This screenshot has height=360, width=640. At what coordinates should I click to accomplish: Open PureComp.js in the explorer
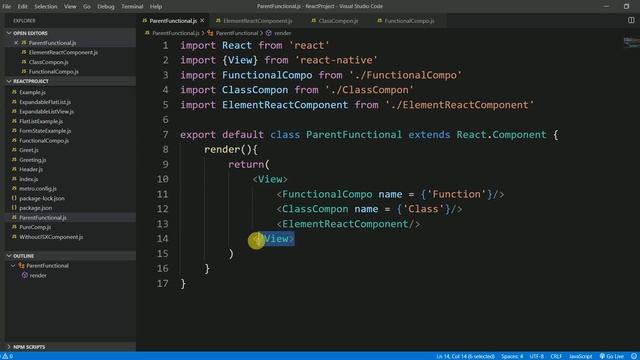point(35,227)
